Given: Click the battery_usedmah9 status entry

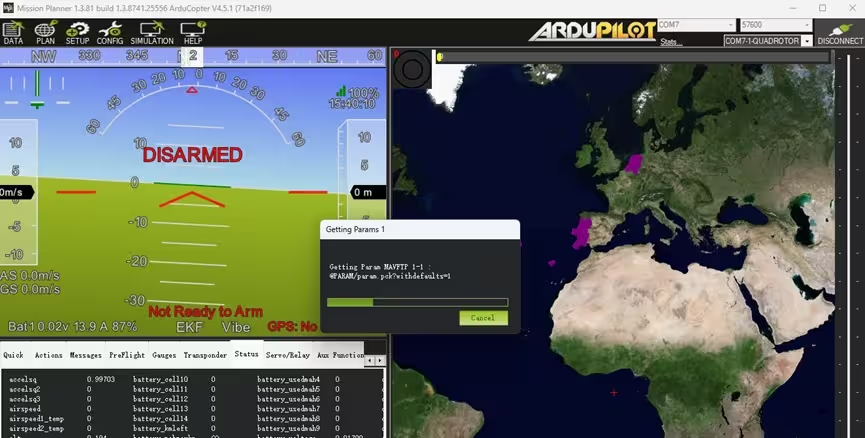Looking at the screenshot, I should click(x=289, y=429).
